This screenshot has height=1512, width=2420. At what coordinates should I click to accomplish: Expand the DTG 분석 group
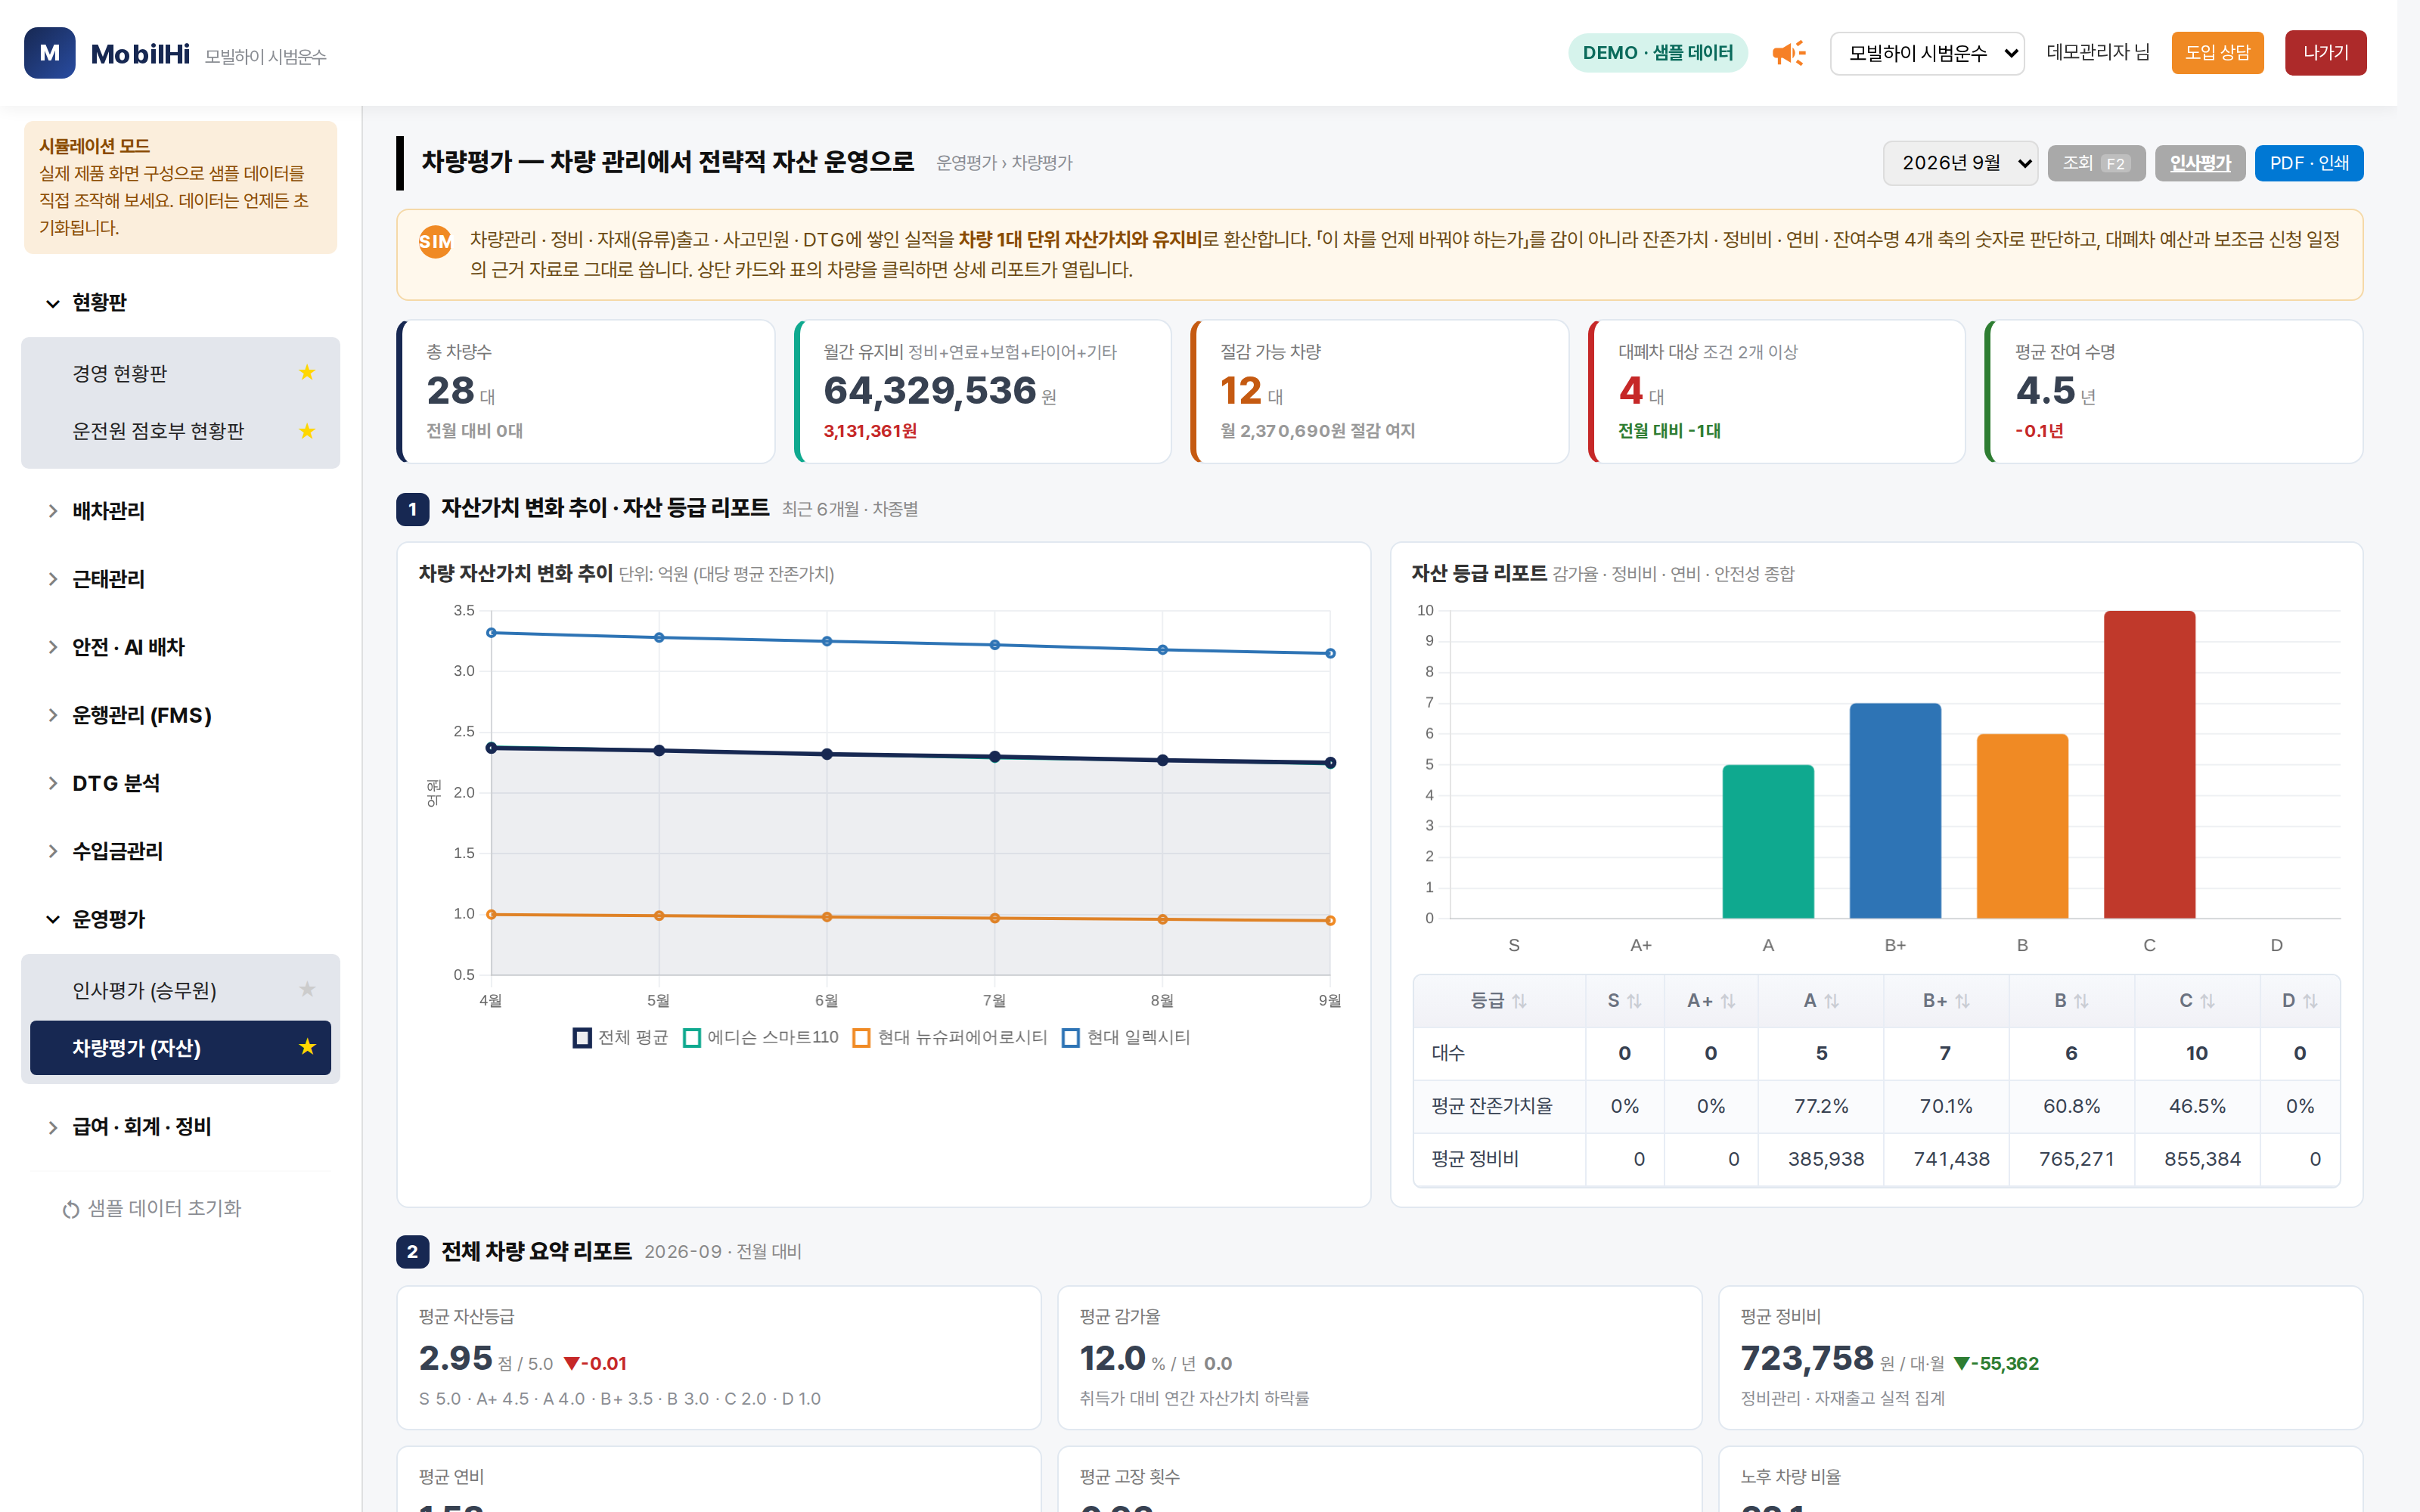tap(180, 783)
